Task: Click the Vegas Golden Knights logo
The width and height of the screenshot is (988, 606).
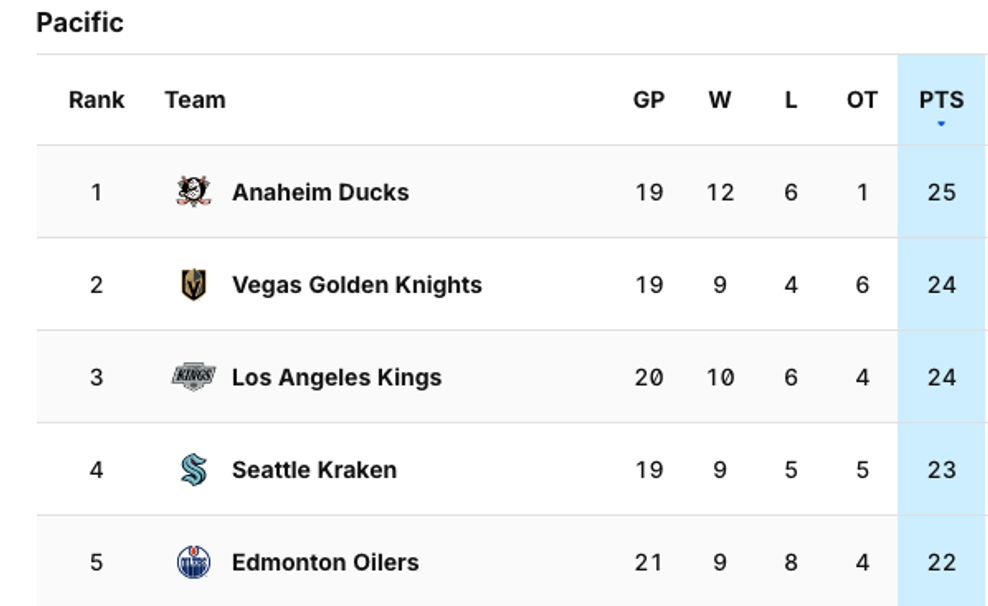Action: click(x=193, y=285)
